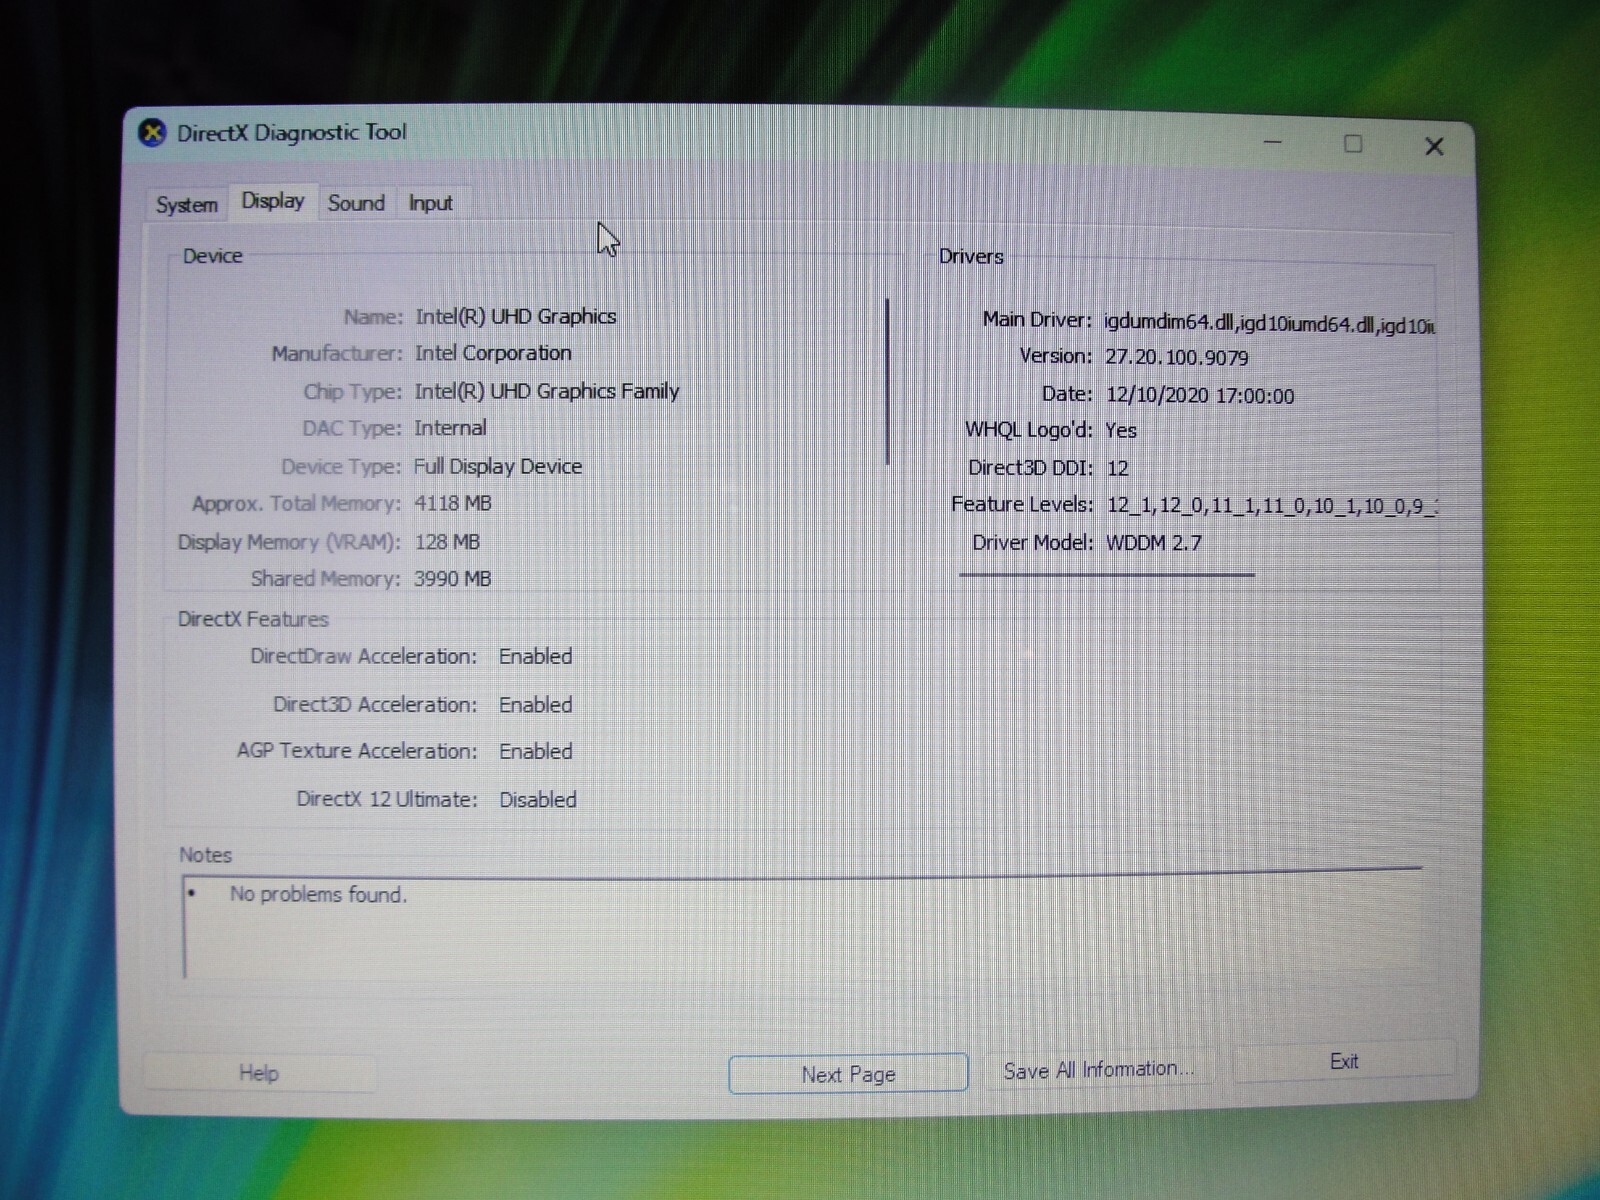This screenshot has height=1200, width=1600.
Task: Click the 'Notes' group heading
Action: [205, 855]
